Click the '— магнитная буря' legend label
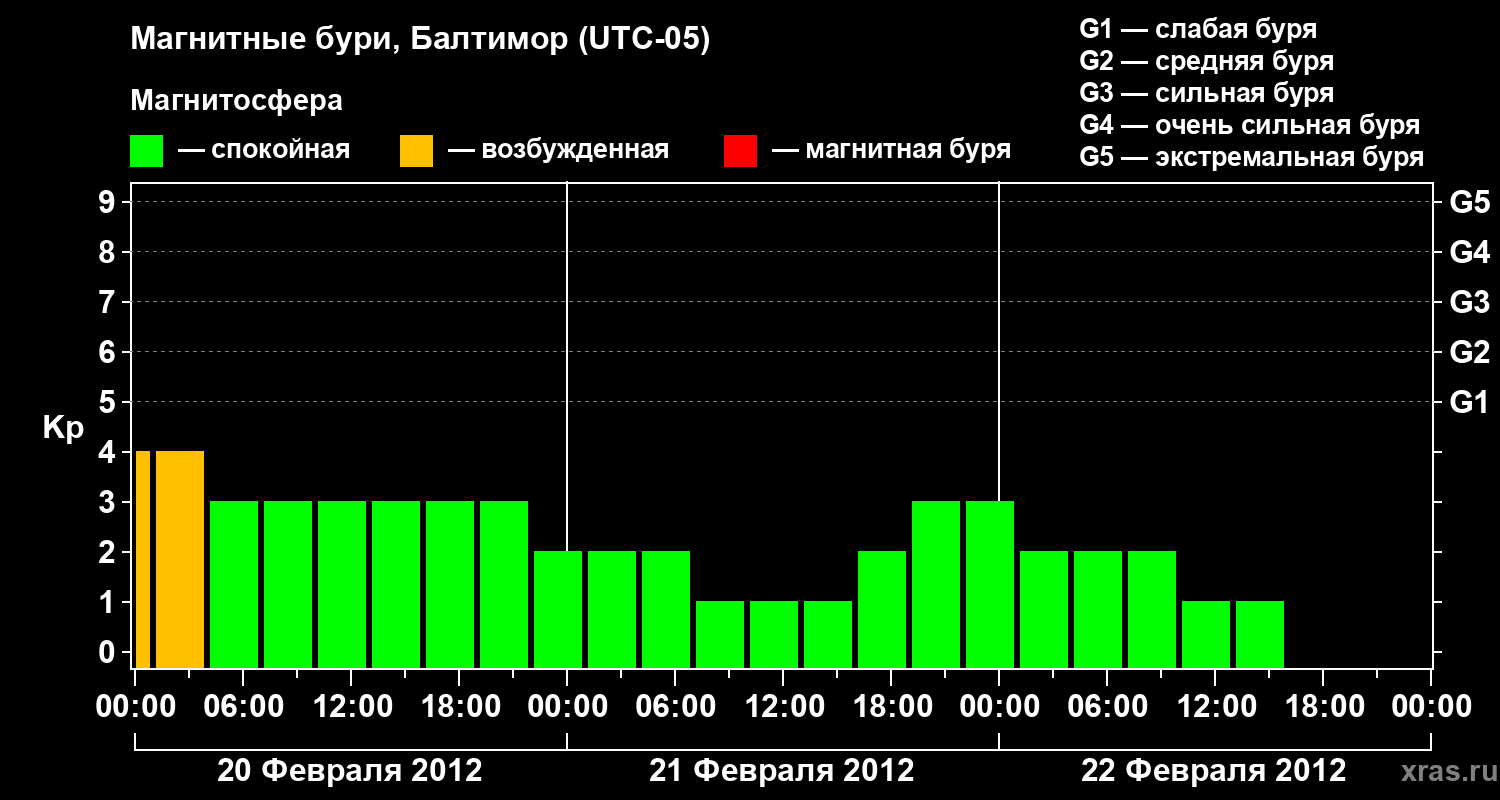The width and height of the screenshot is (1500, 800). point(891,150)
